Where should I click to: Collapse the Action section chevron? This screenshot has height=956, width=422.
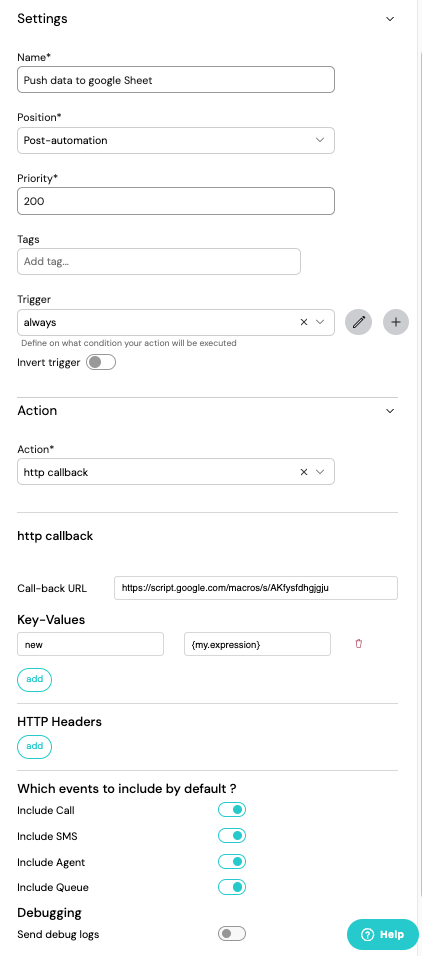coord(390,411)
